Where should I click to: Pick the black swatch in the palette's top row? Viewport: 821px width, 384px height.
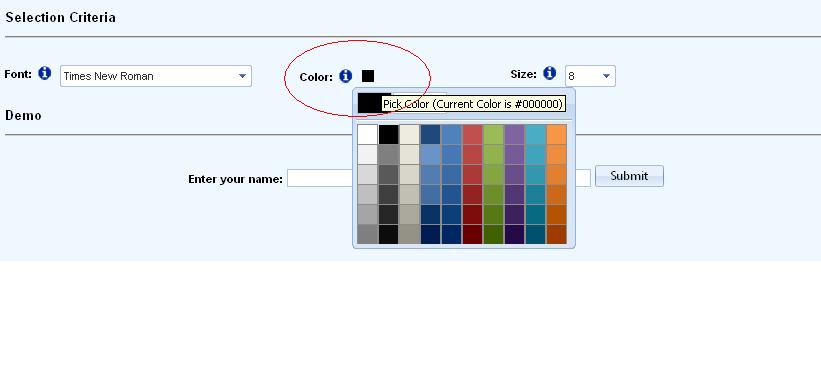[x=389, y=134]
